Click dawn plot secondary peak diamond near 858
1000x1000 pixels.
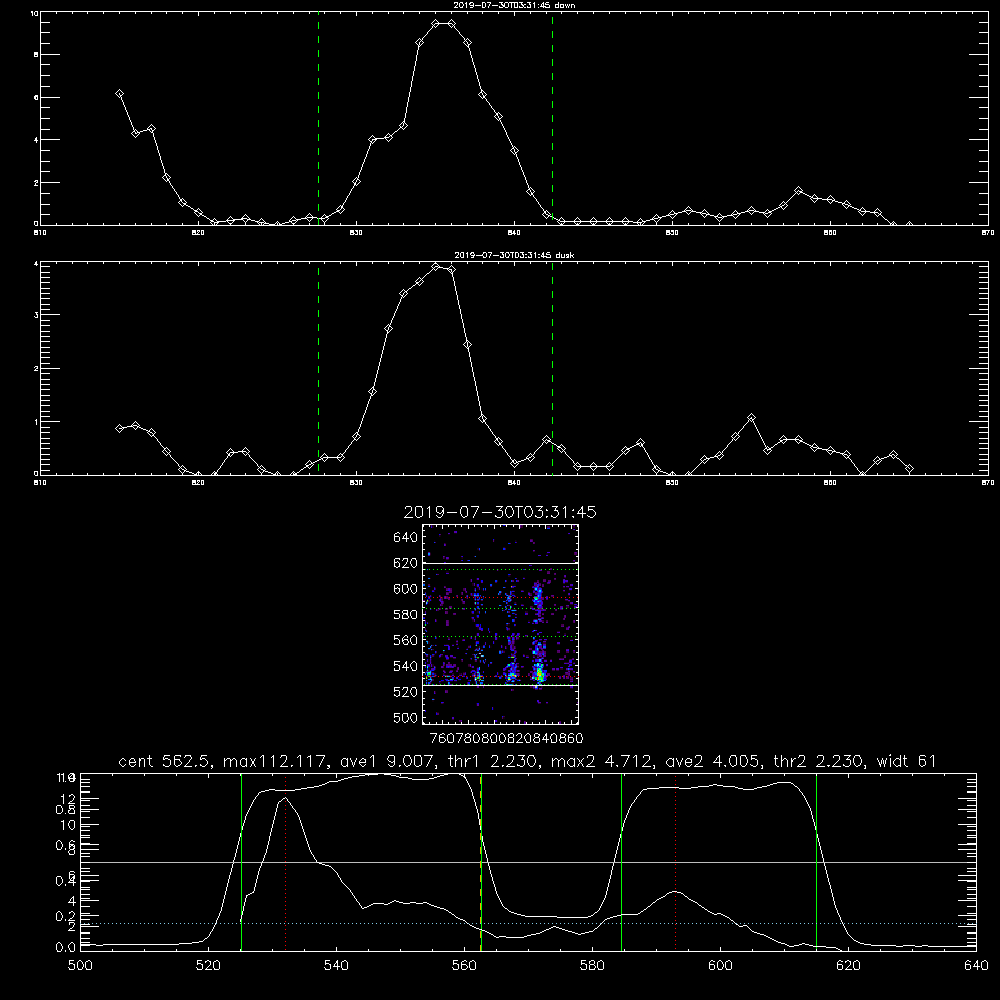[798, 191]
